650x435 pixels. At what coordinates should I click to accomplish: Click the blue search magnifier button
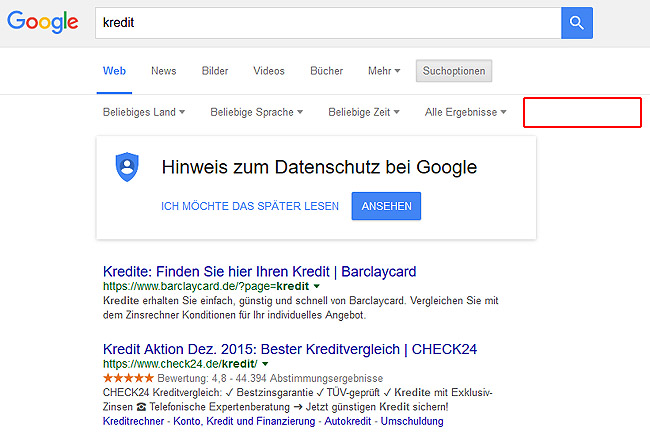pos(577,23)
